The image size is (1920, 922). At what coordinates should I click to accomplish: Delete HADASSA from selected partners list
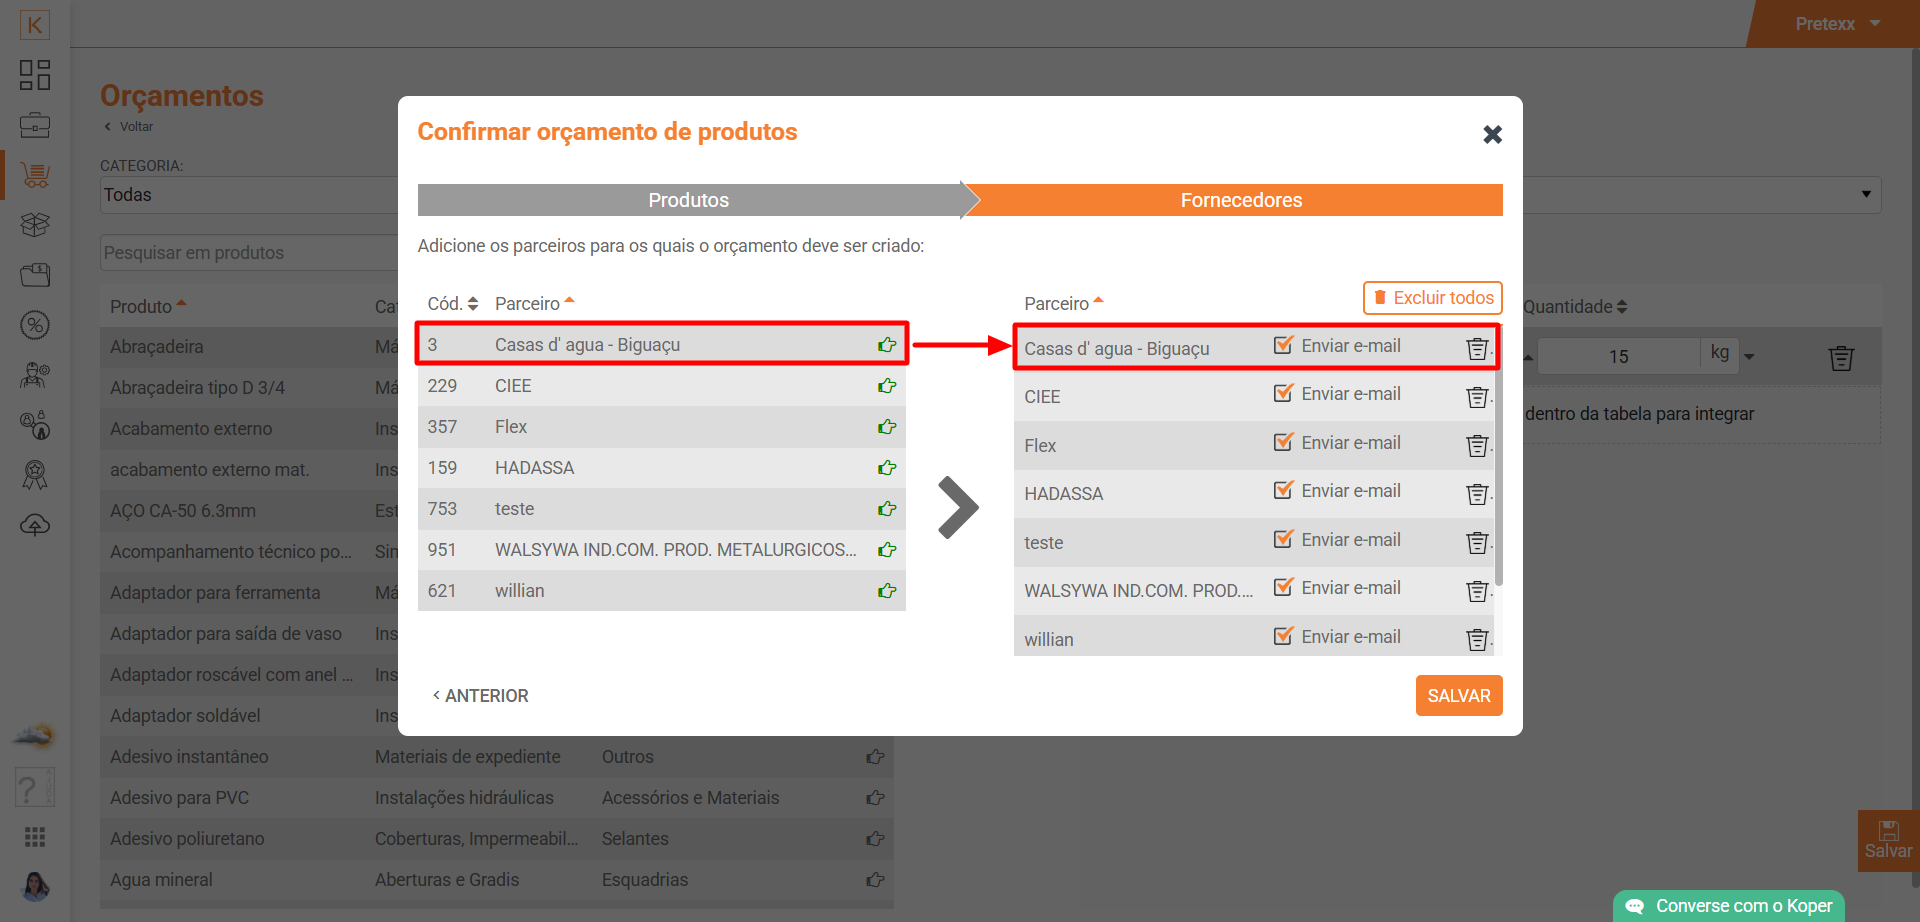(1476, 494)
